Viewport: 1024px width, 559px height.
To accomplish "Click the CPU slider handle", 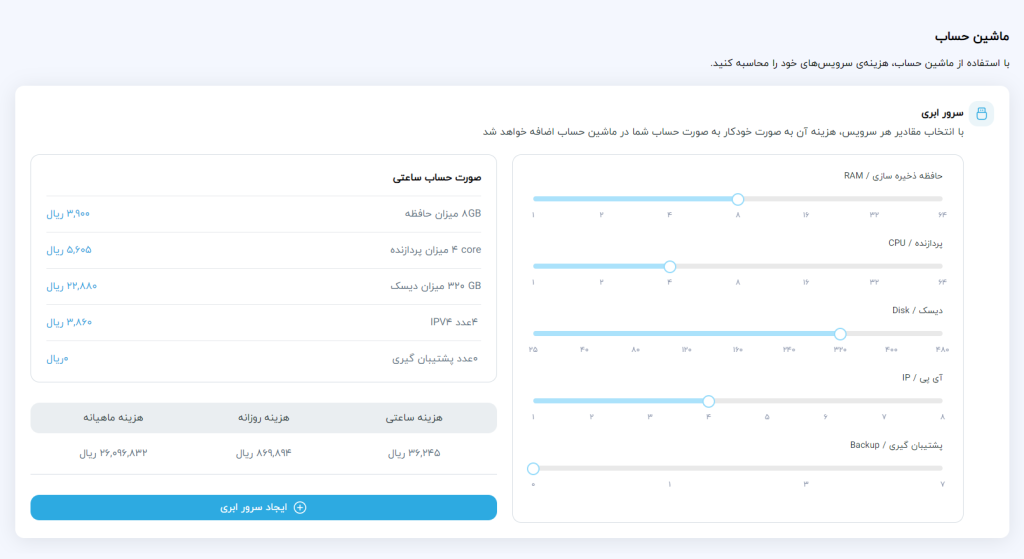I will click(x=670, y=266).
